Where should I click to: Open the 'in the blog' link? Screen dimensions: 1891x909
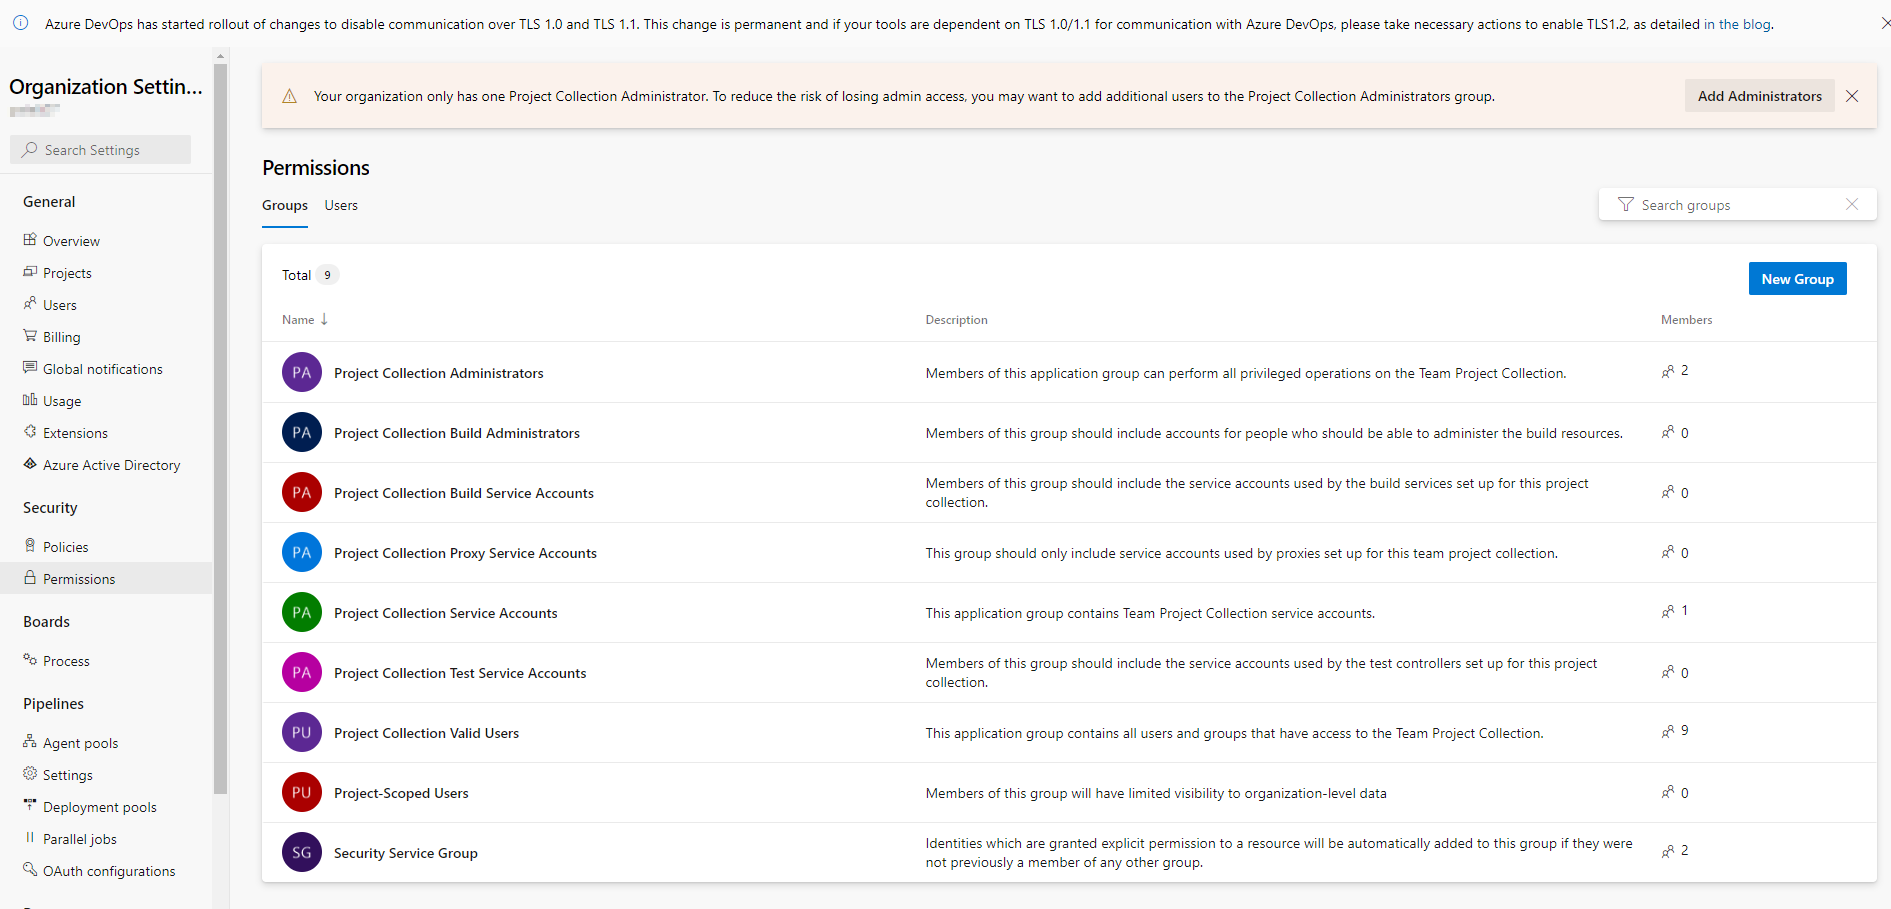pyautogui.click(x=1737, y=24)
